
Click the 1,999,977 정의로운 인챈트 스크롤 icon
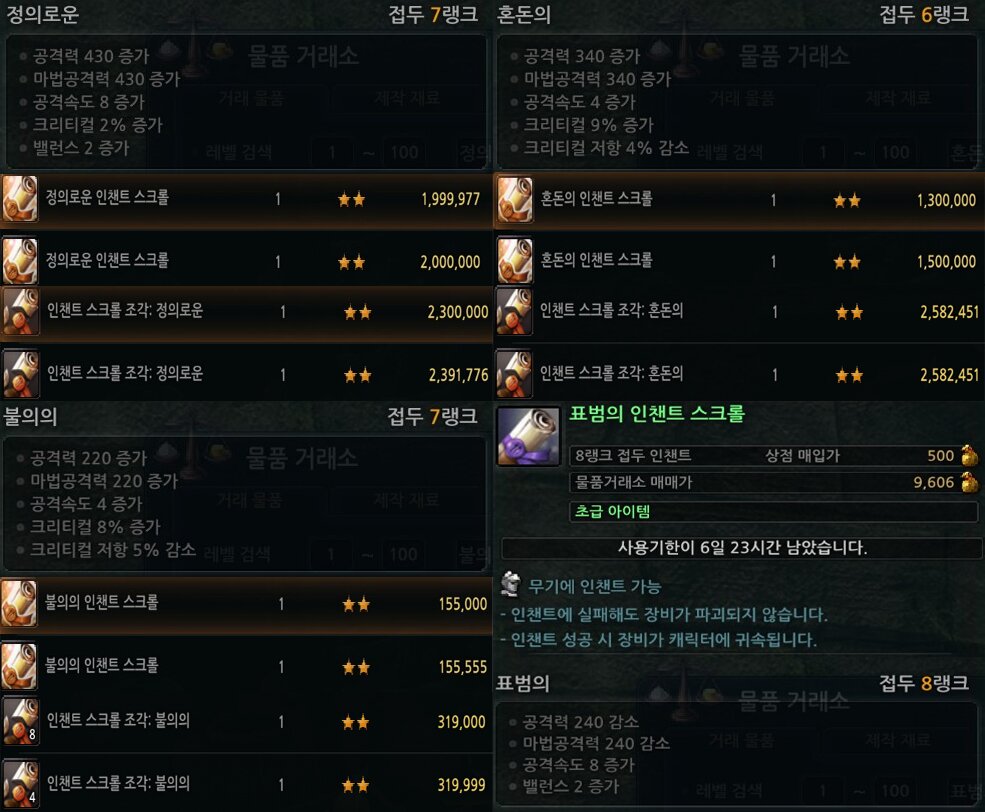(x=20, y=199)
